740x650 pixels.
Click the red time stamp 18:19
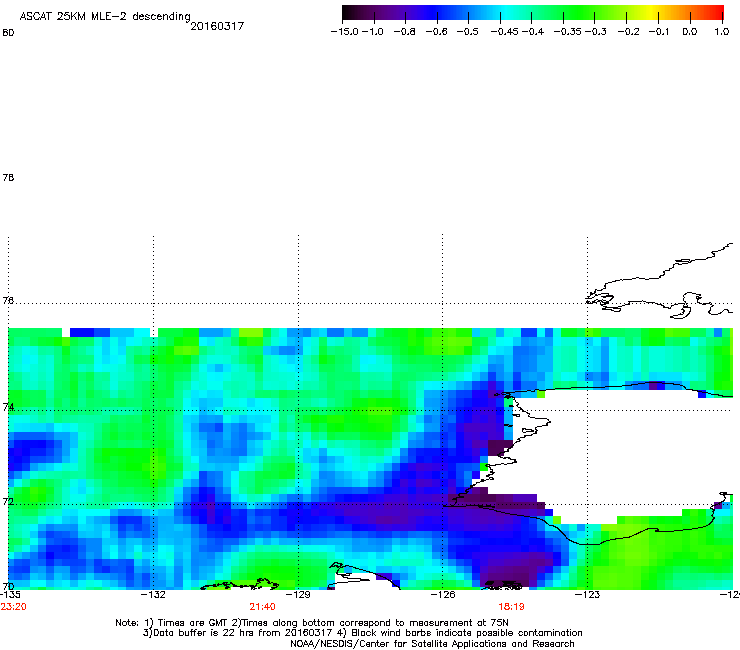pos(512,607)
